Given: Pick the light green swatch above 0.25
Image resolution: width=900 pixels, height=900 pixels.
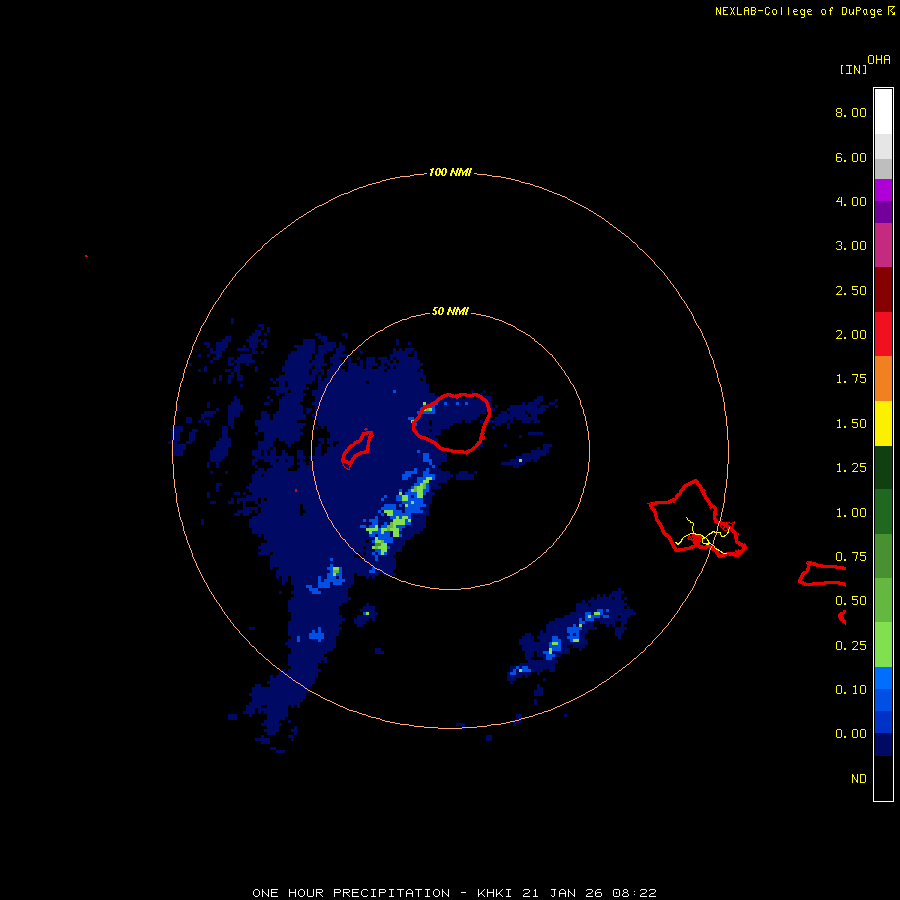Looking at the screenshot, I should click(883, 645).
